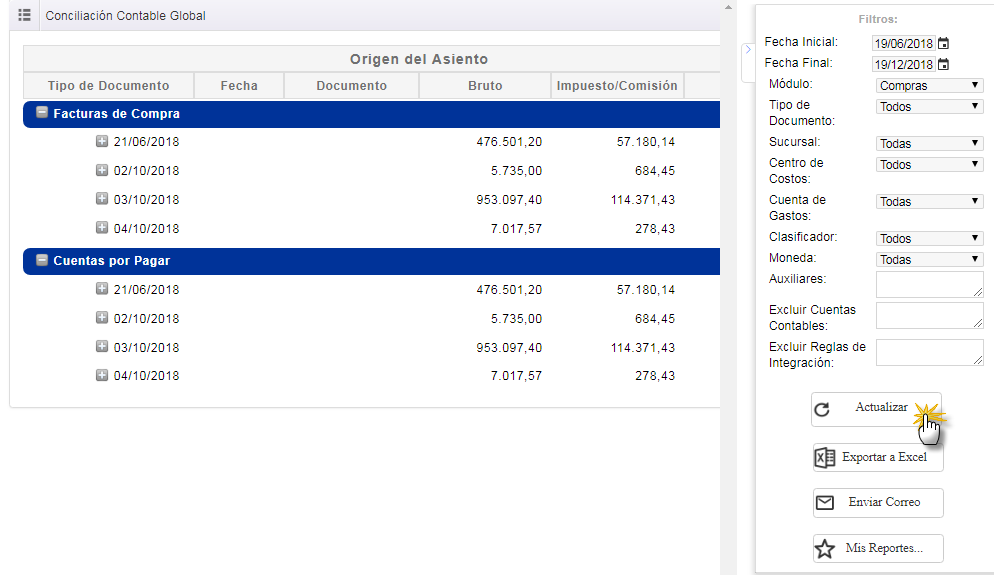
Task: Open the Tipo de Documento dropdown
Action: tap(929, 106)
